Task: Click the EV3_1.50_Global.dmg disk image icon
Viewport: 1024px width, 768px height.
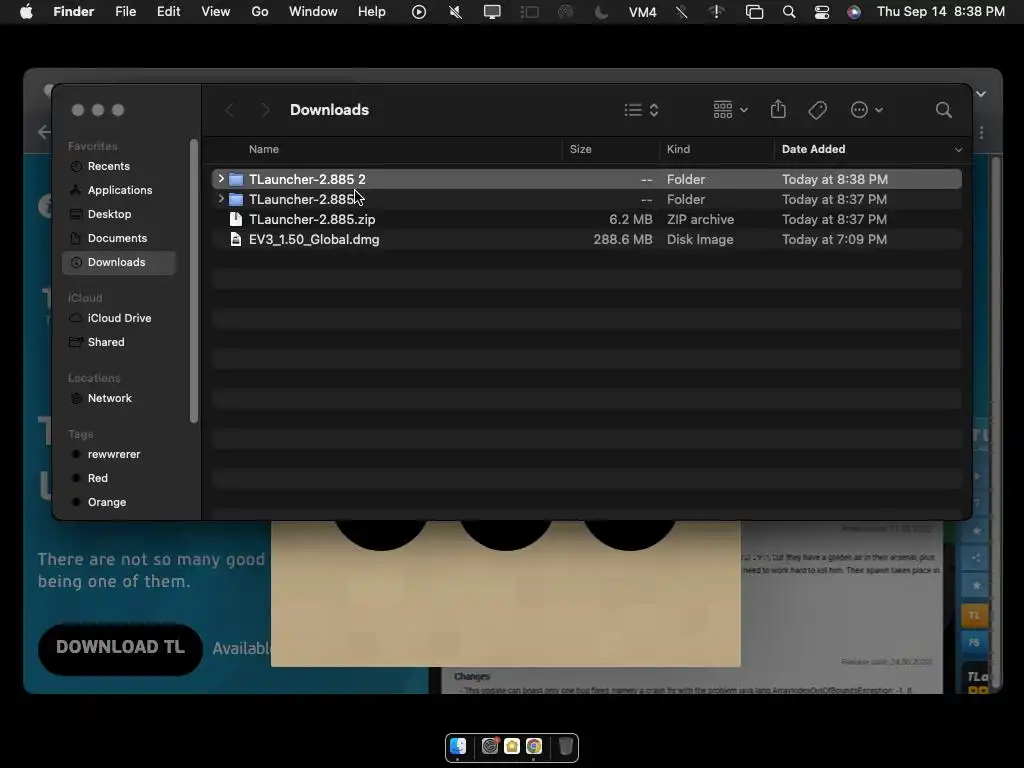Action: 236,240
